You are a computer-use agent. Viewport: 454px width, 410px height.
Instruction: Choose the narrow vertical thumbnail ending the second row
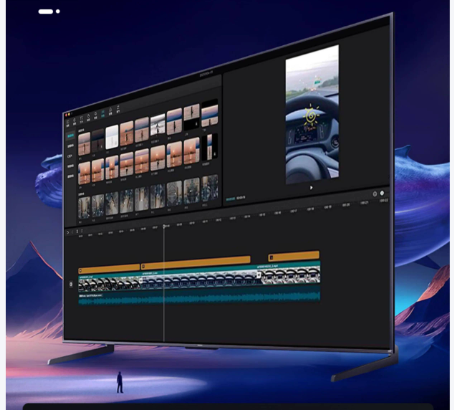(x=210, y=147)
